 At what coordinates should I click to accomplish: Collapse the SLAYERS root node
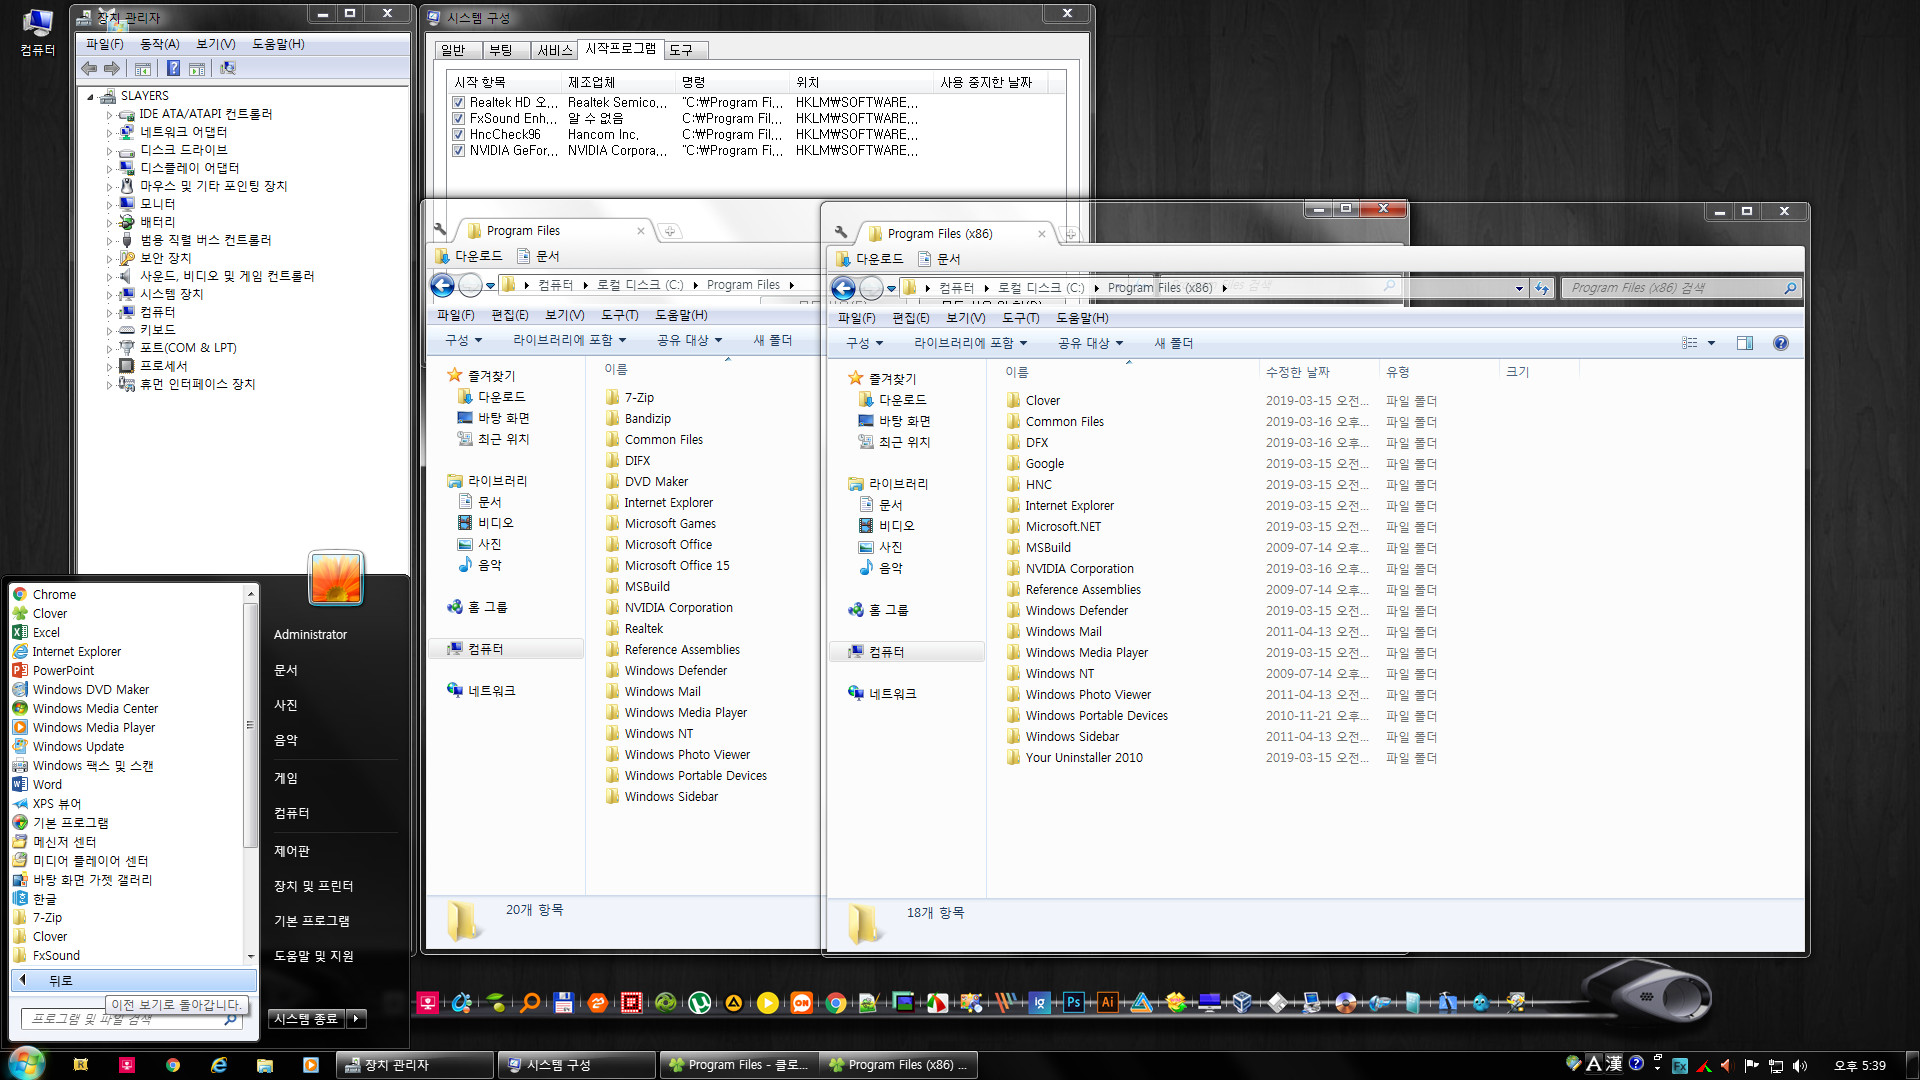(90, 97)
